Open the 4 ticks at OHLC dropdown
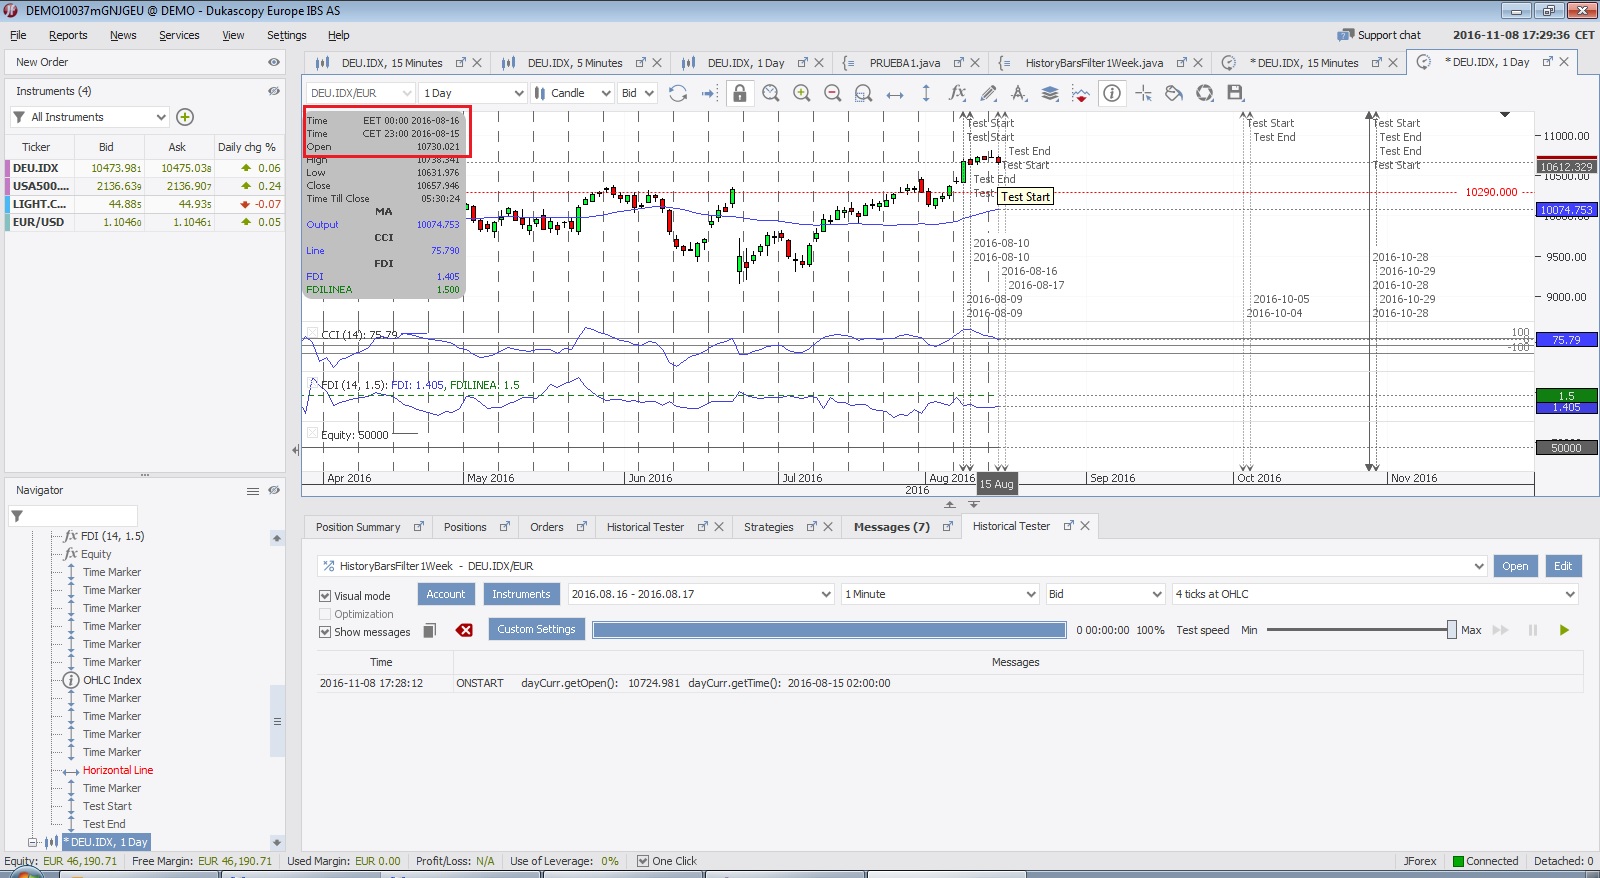The width and height of the screenshot is (1600, 878). click(1374, 594)
